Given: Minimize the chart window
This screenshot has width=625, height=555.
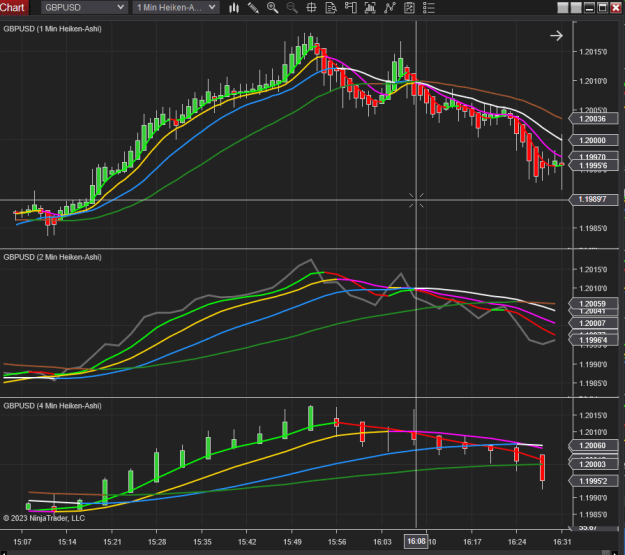Looking at the screenshot, I should pyautogui.click(x=590, y=8).
